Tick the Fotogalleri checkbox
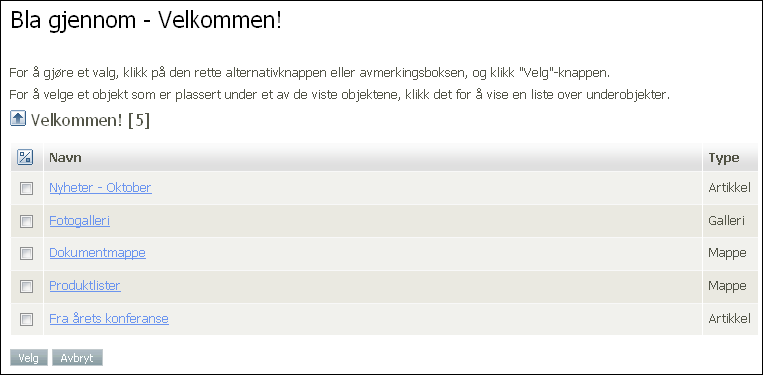Viewport: 763px width, 375px height. (x=26, y=221)
